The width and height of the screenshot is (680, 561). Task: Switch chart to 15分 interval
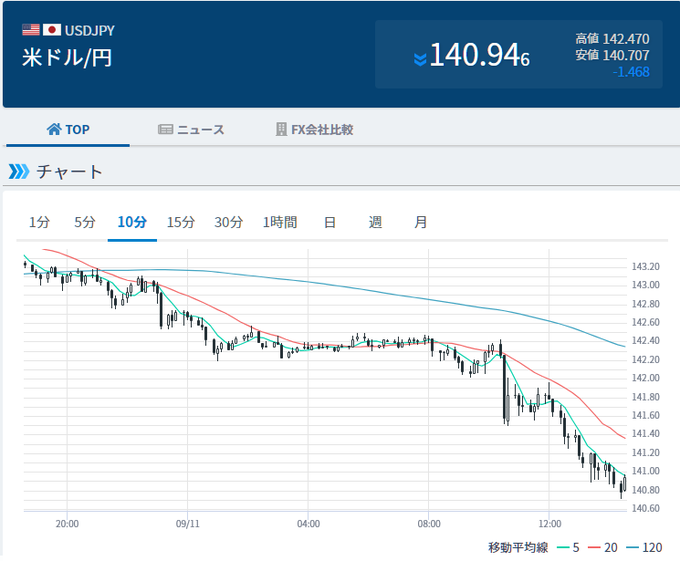[181, 222]
